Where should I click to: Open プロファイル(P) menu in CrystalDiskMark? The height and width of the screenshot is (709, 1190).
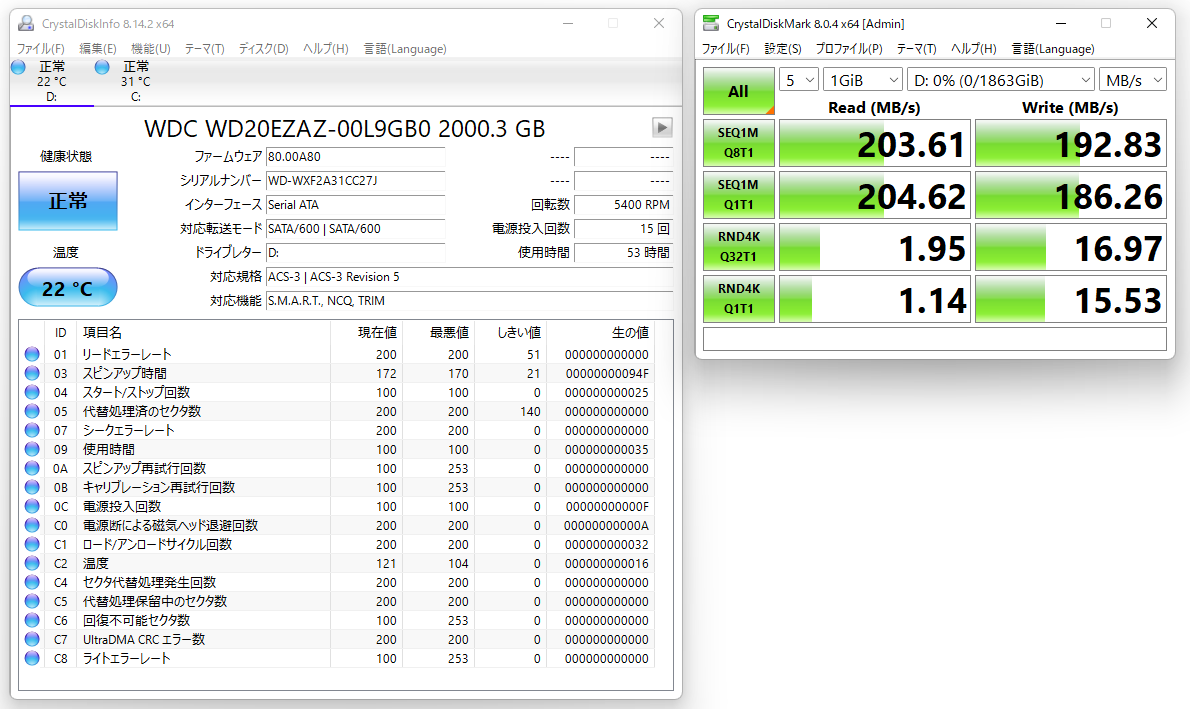click(x=848, y=49)
